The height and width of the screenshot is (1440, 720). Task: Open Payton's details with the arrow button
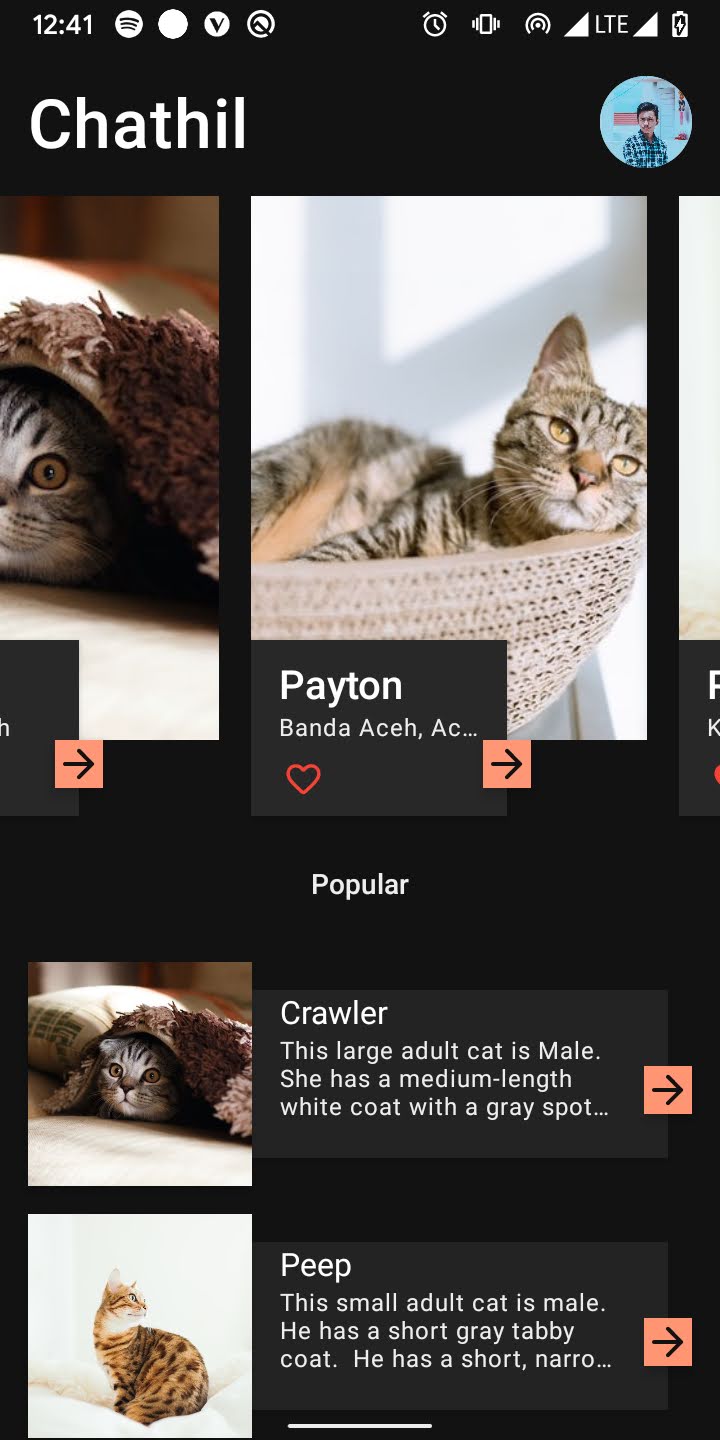[507, 764]
